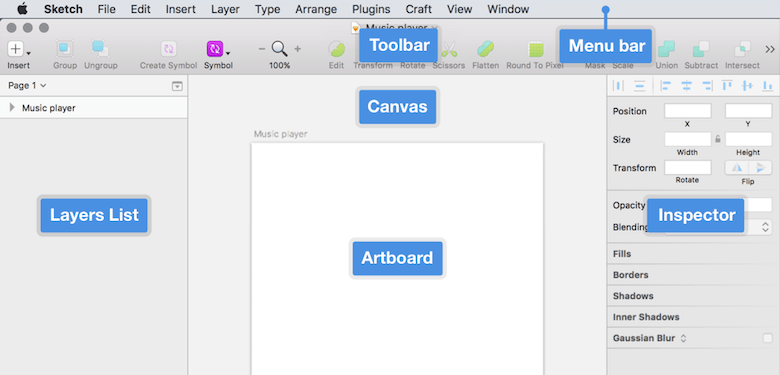
Task: Toggle the pages list collapse icon
Action: (x=177, y=86)
